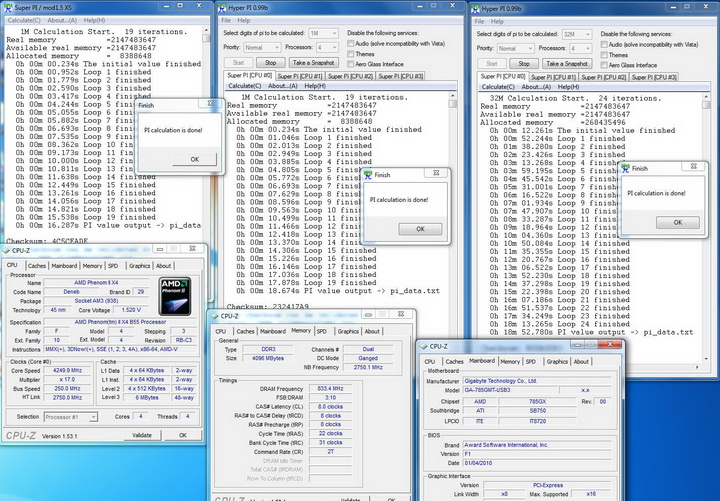Click OK in Finish dialog over Super PI mod1.5
This screenshot has height=501, width=720.
click(195, 159)
